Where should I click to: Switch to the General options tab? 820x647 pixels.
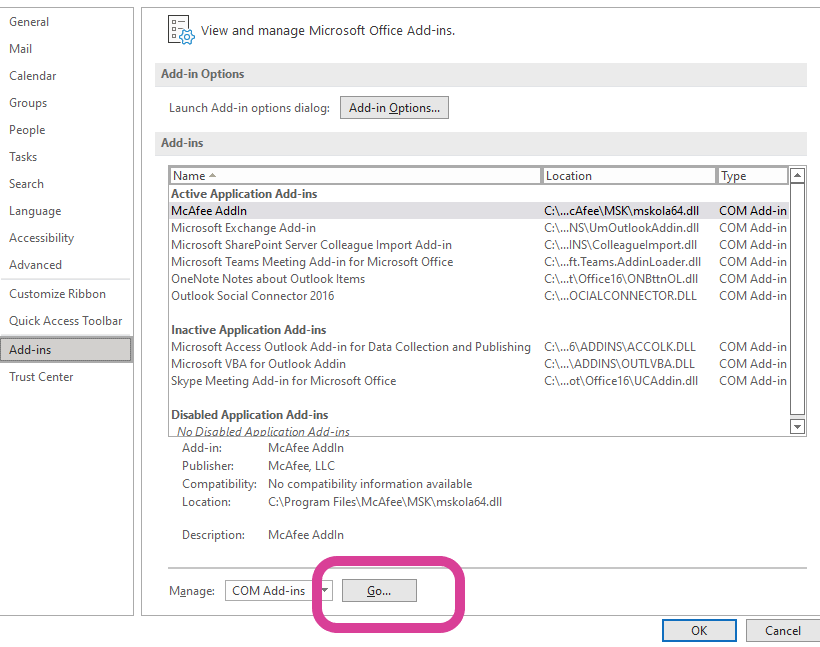click(x=29, y=22)
